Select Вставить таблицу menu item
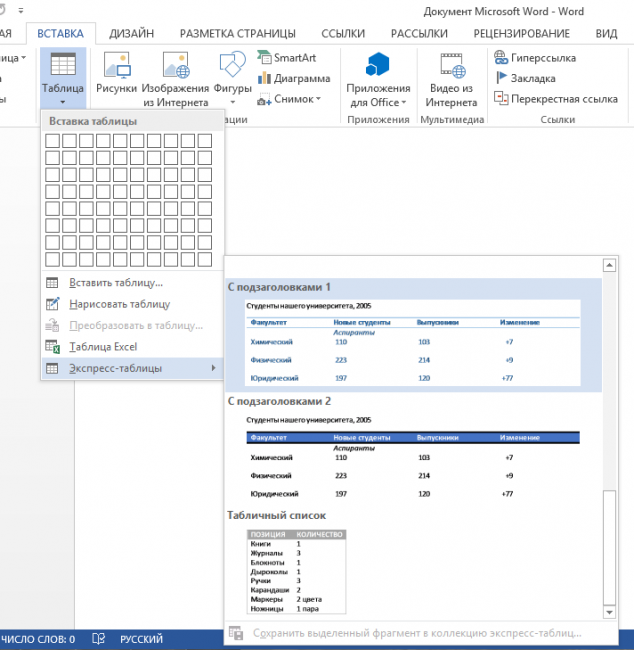 pyautogui.click(x=115, y=283)
